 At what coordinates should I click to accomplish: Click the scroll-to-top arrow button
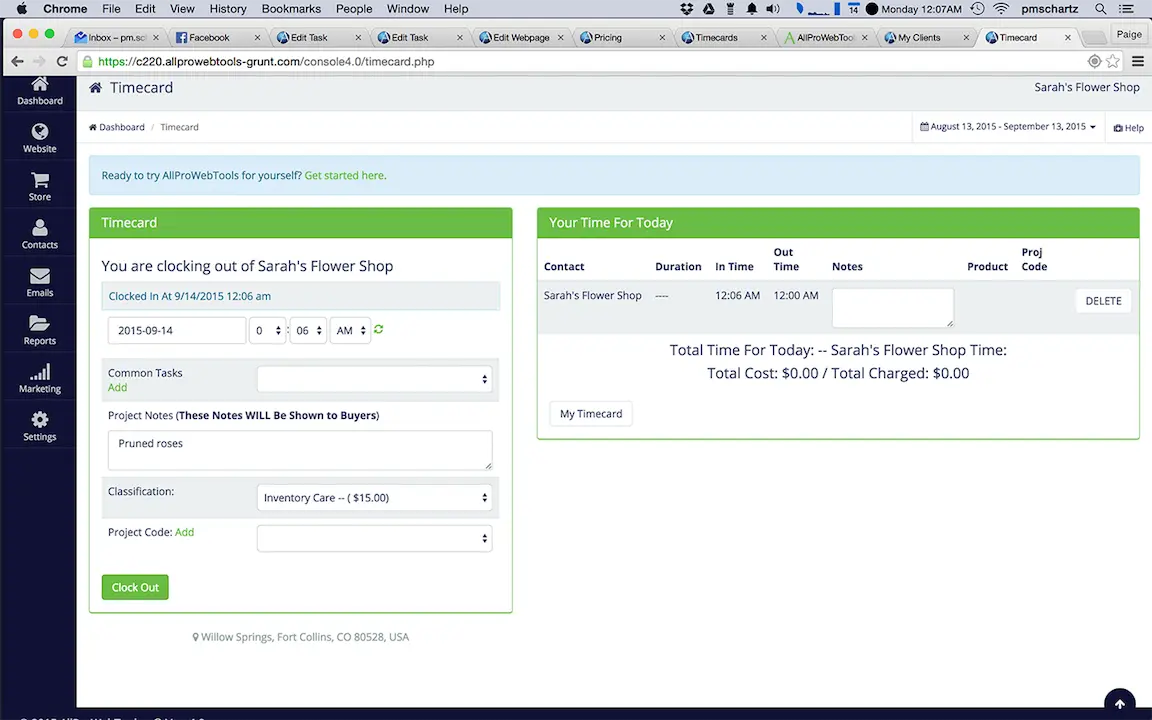(1120, 703)
